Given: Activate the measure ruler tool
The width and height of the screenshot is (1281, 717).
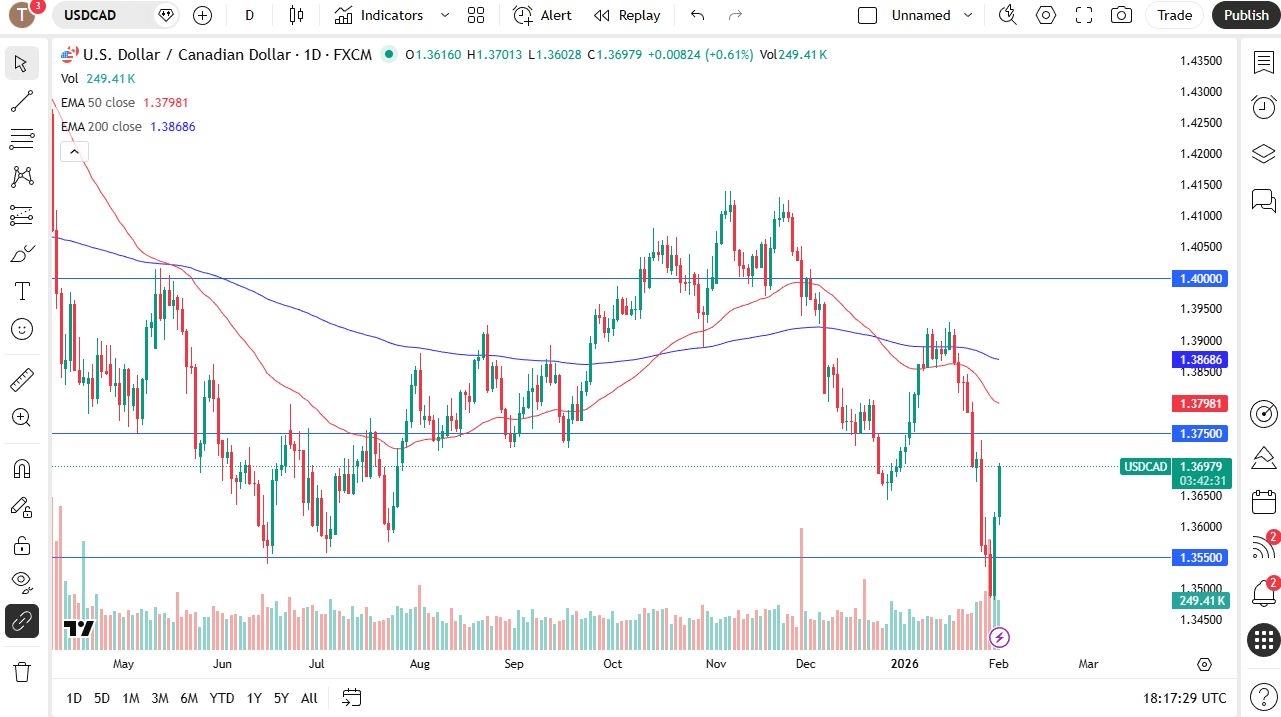Looking at the screenshot, I should click(22, 379).
